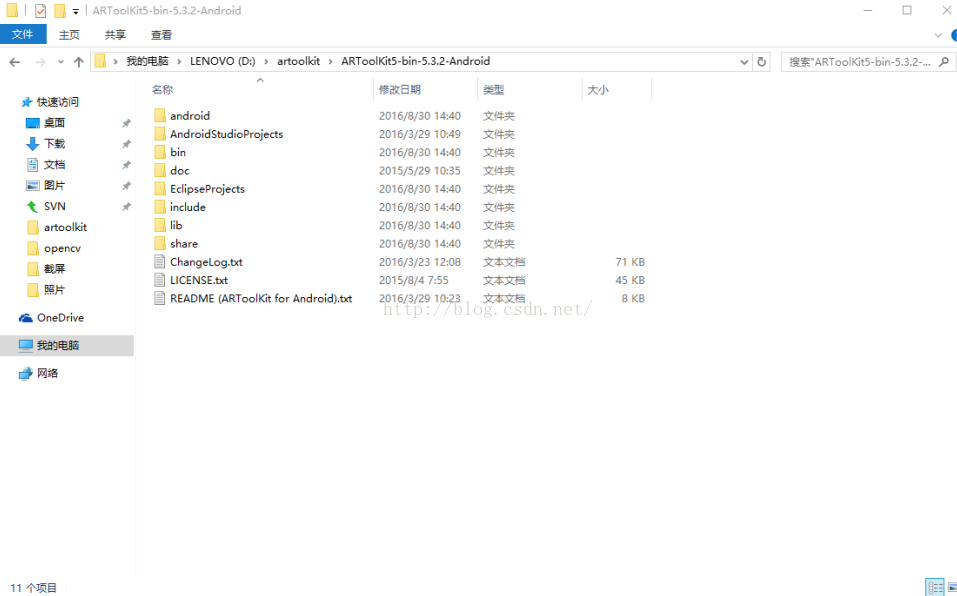Click ARToolKit5-bin-5.3.2-Android breadcrumb segment
Image resolution: width=957 pixels, height=596 pixels.
tap(416, 61)
